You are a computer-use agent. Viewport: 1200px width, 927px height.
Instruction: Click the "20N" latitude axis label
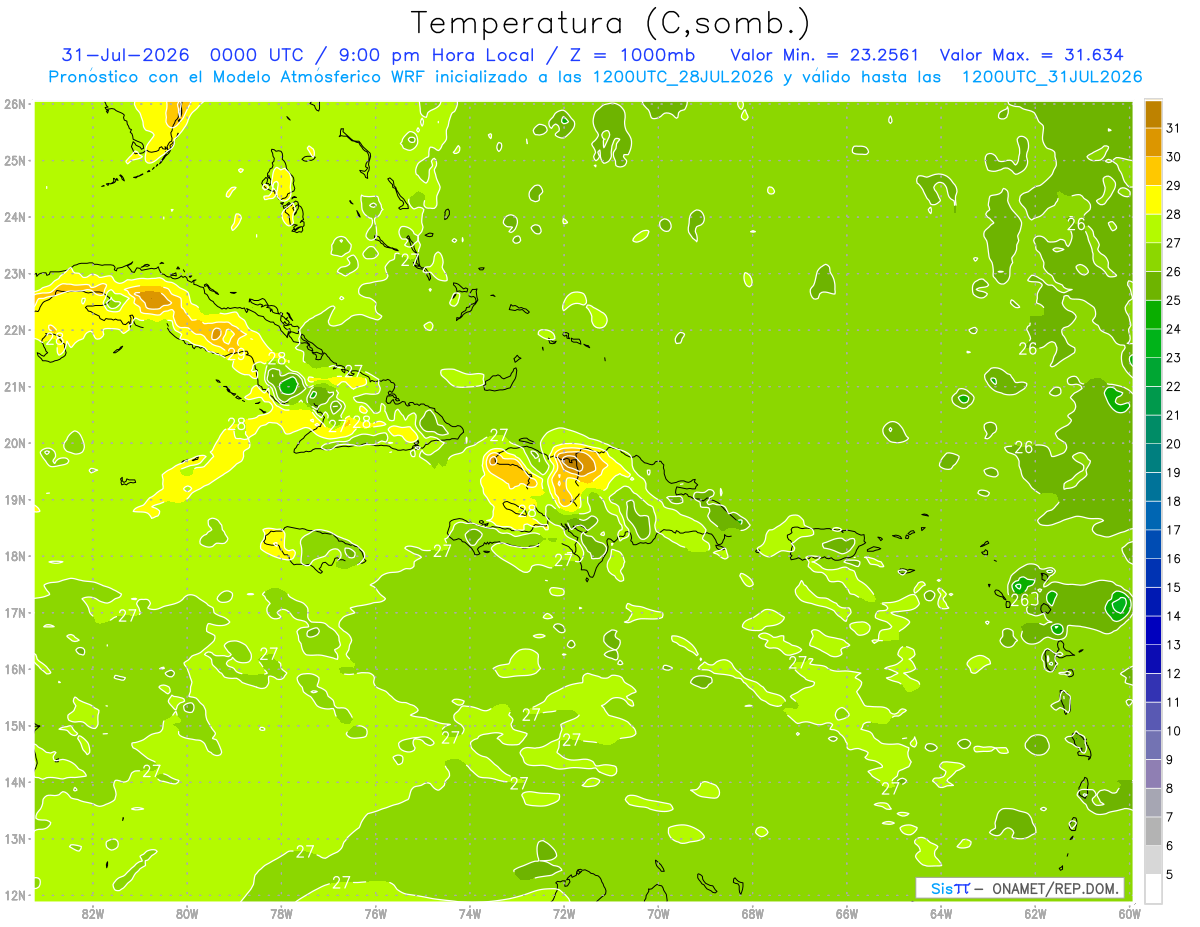point(14,443)
